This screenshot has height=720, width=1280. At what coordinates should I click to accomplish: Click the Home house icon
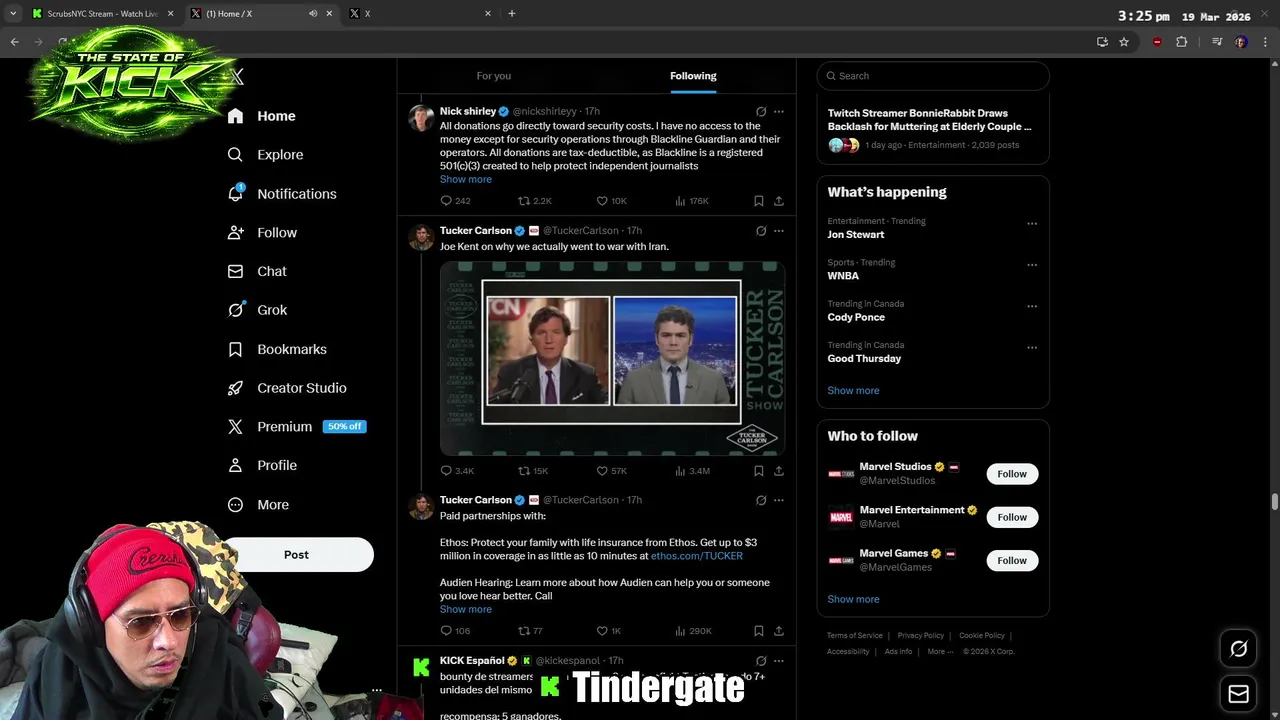235,116
